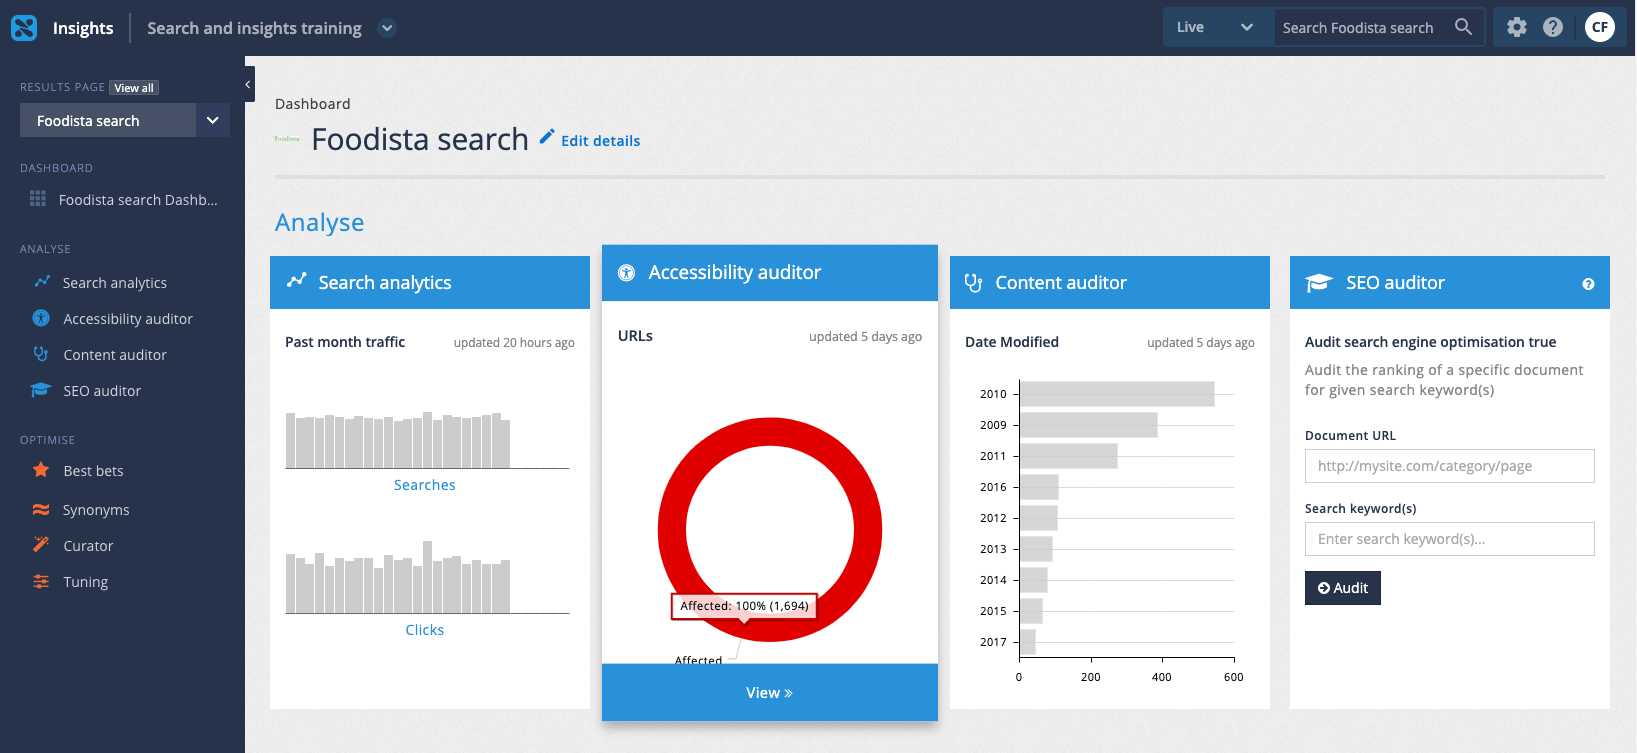
Task: Click the 'Foodista search' page heading
Action: pyautogui.click(x=420, y=139)
